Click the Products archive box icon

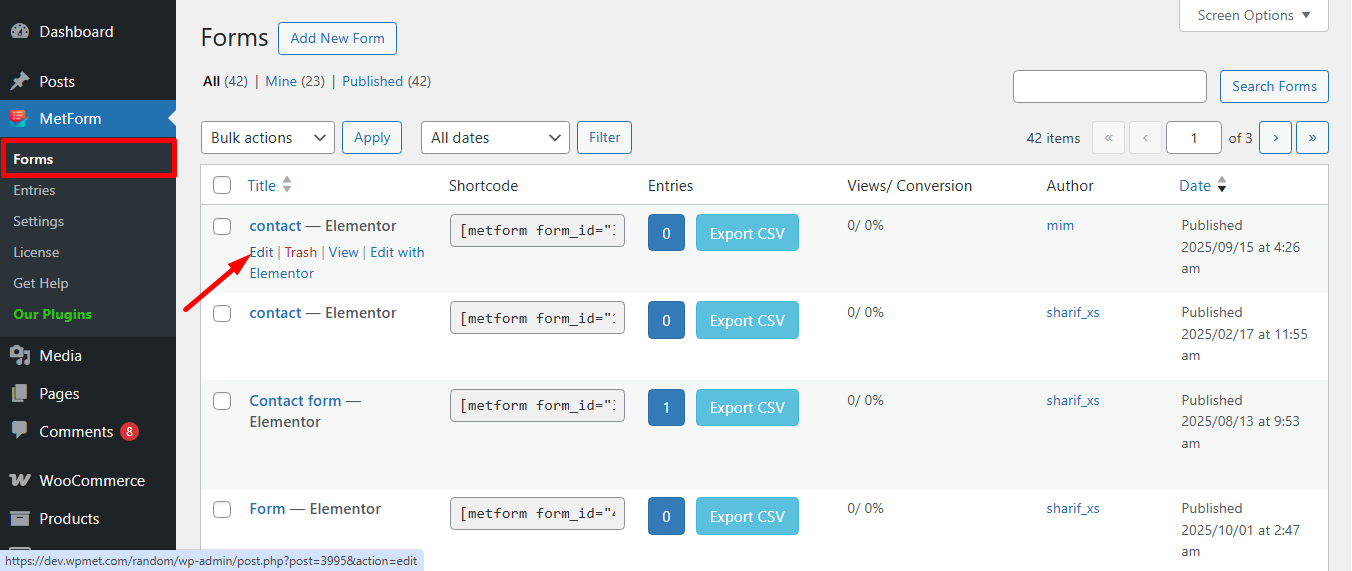click(x=19, y=518)
